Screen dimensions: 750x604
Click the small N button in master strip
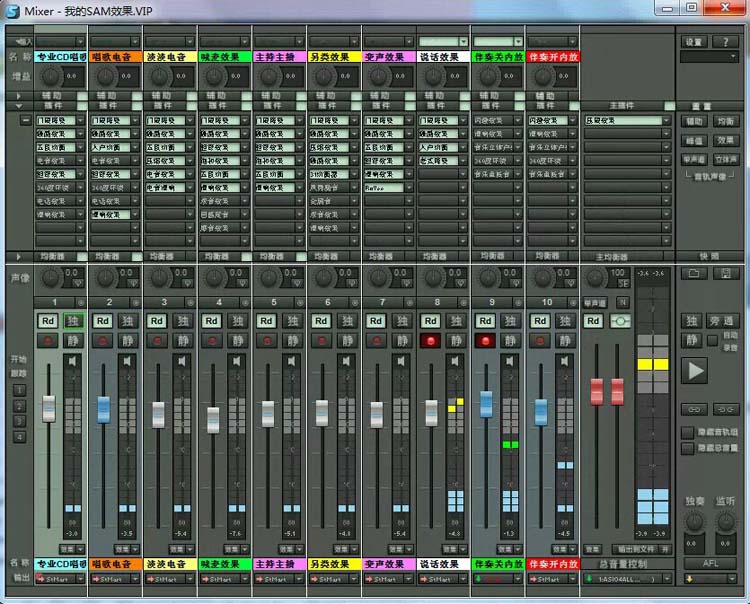point(623,302)
